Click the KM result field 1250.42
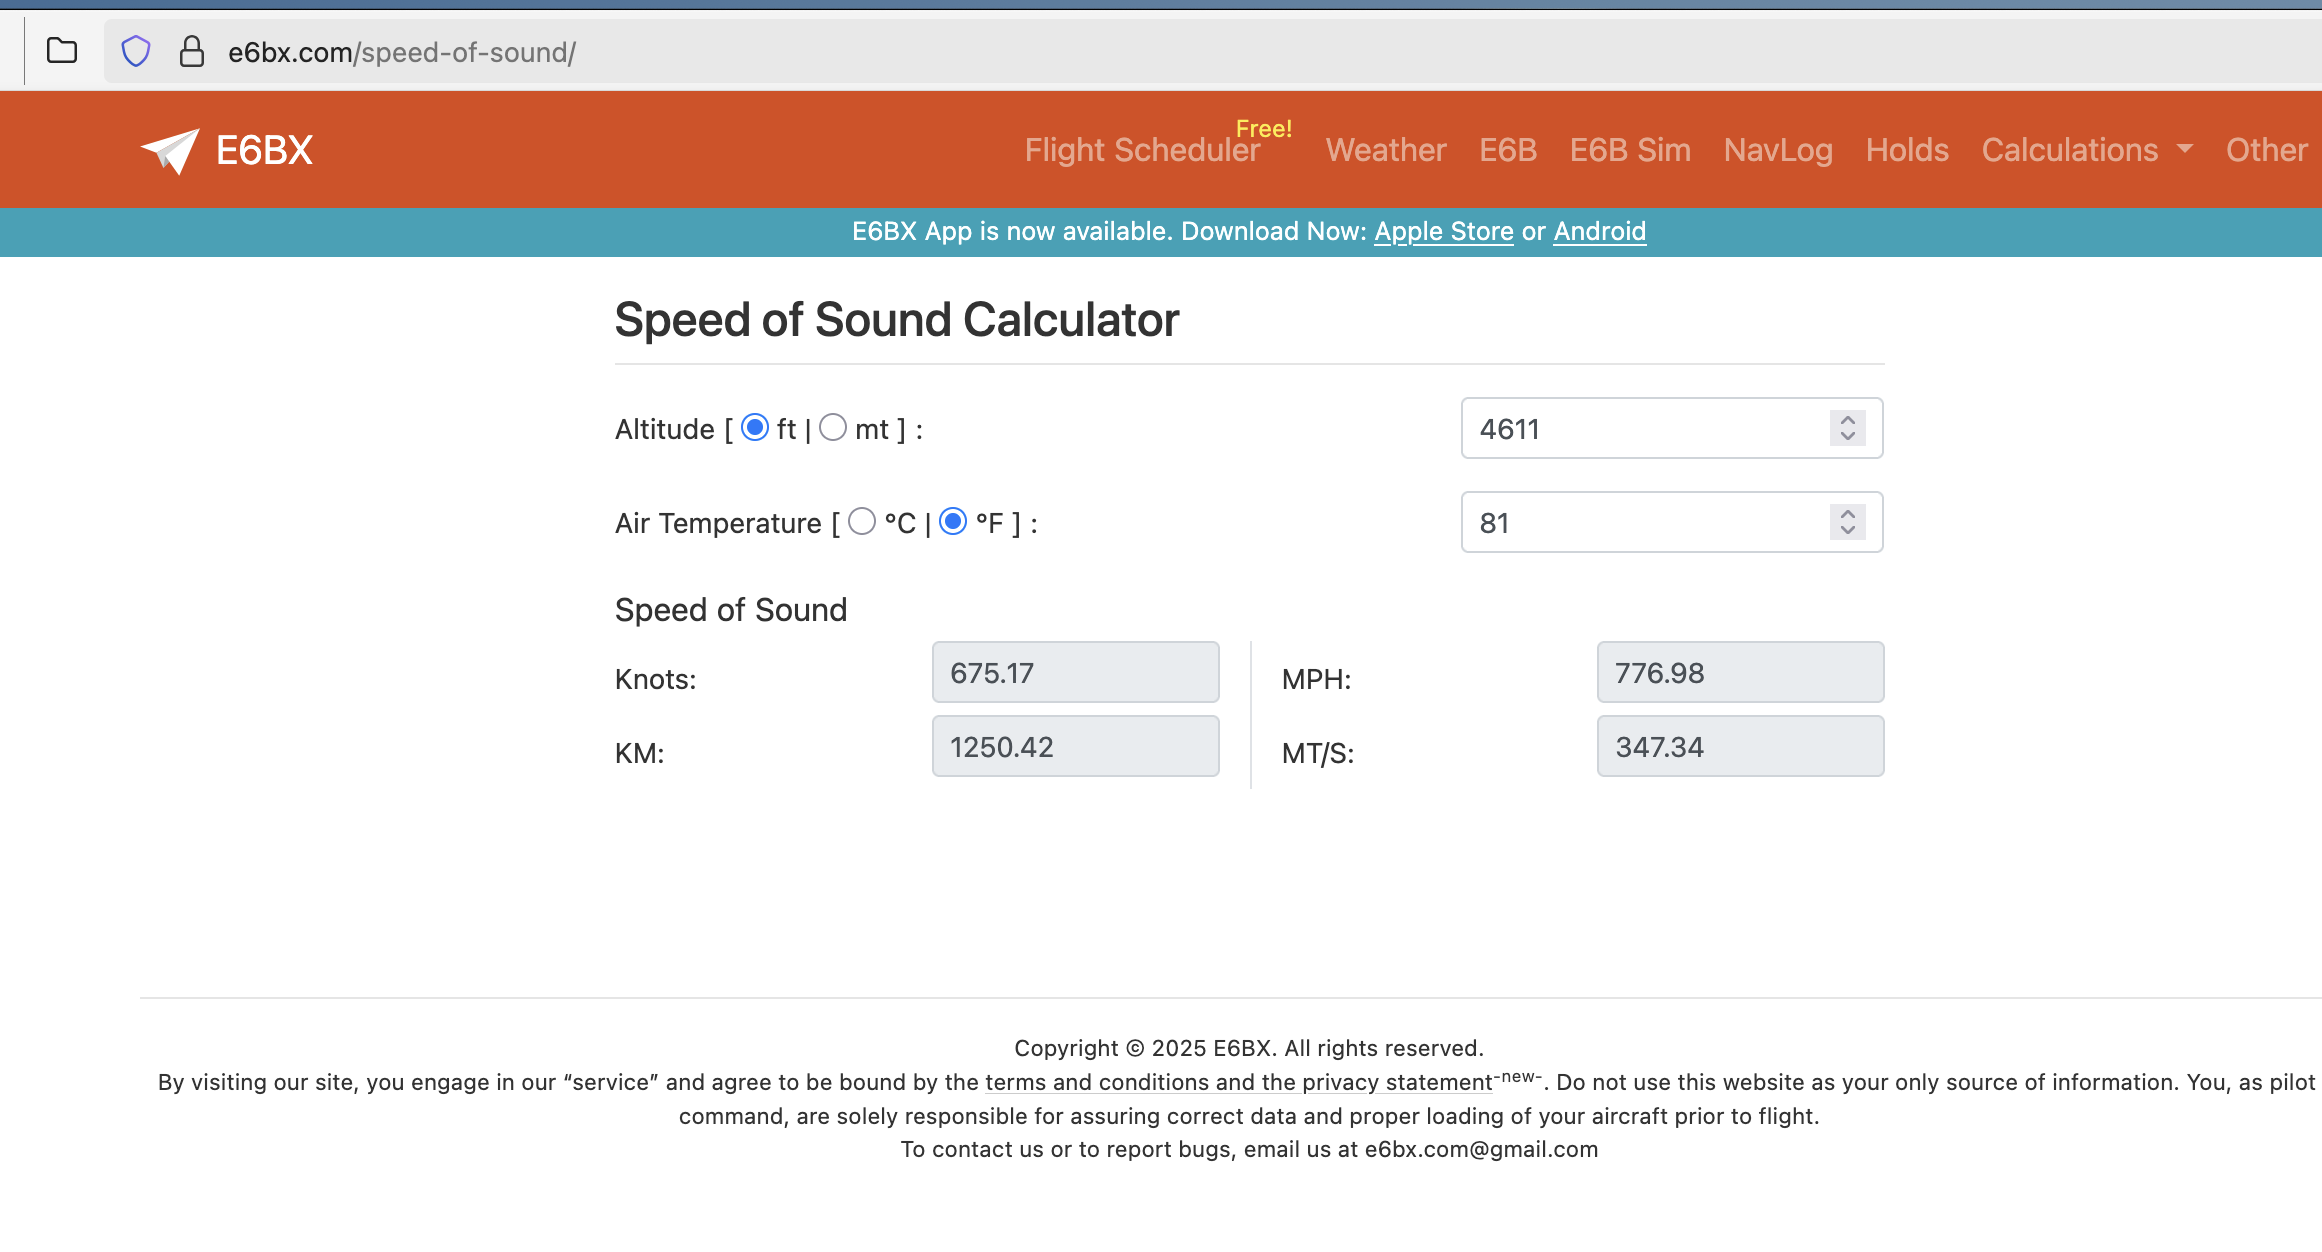 pos(1076,746)
